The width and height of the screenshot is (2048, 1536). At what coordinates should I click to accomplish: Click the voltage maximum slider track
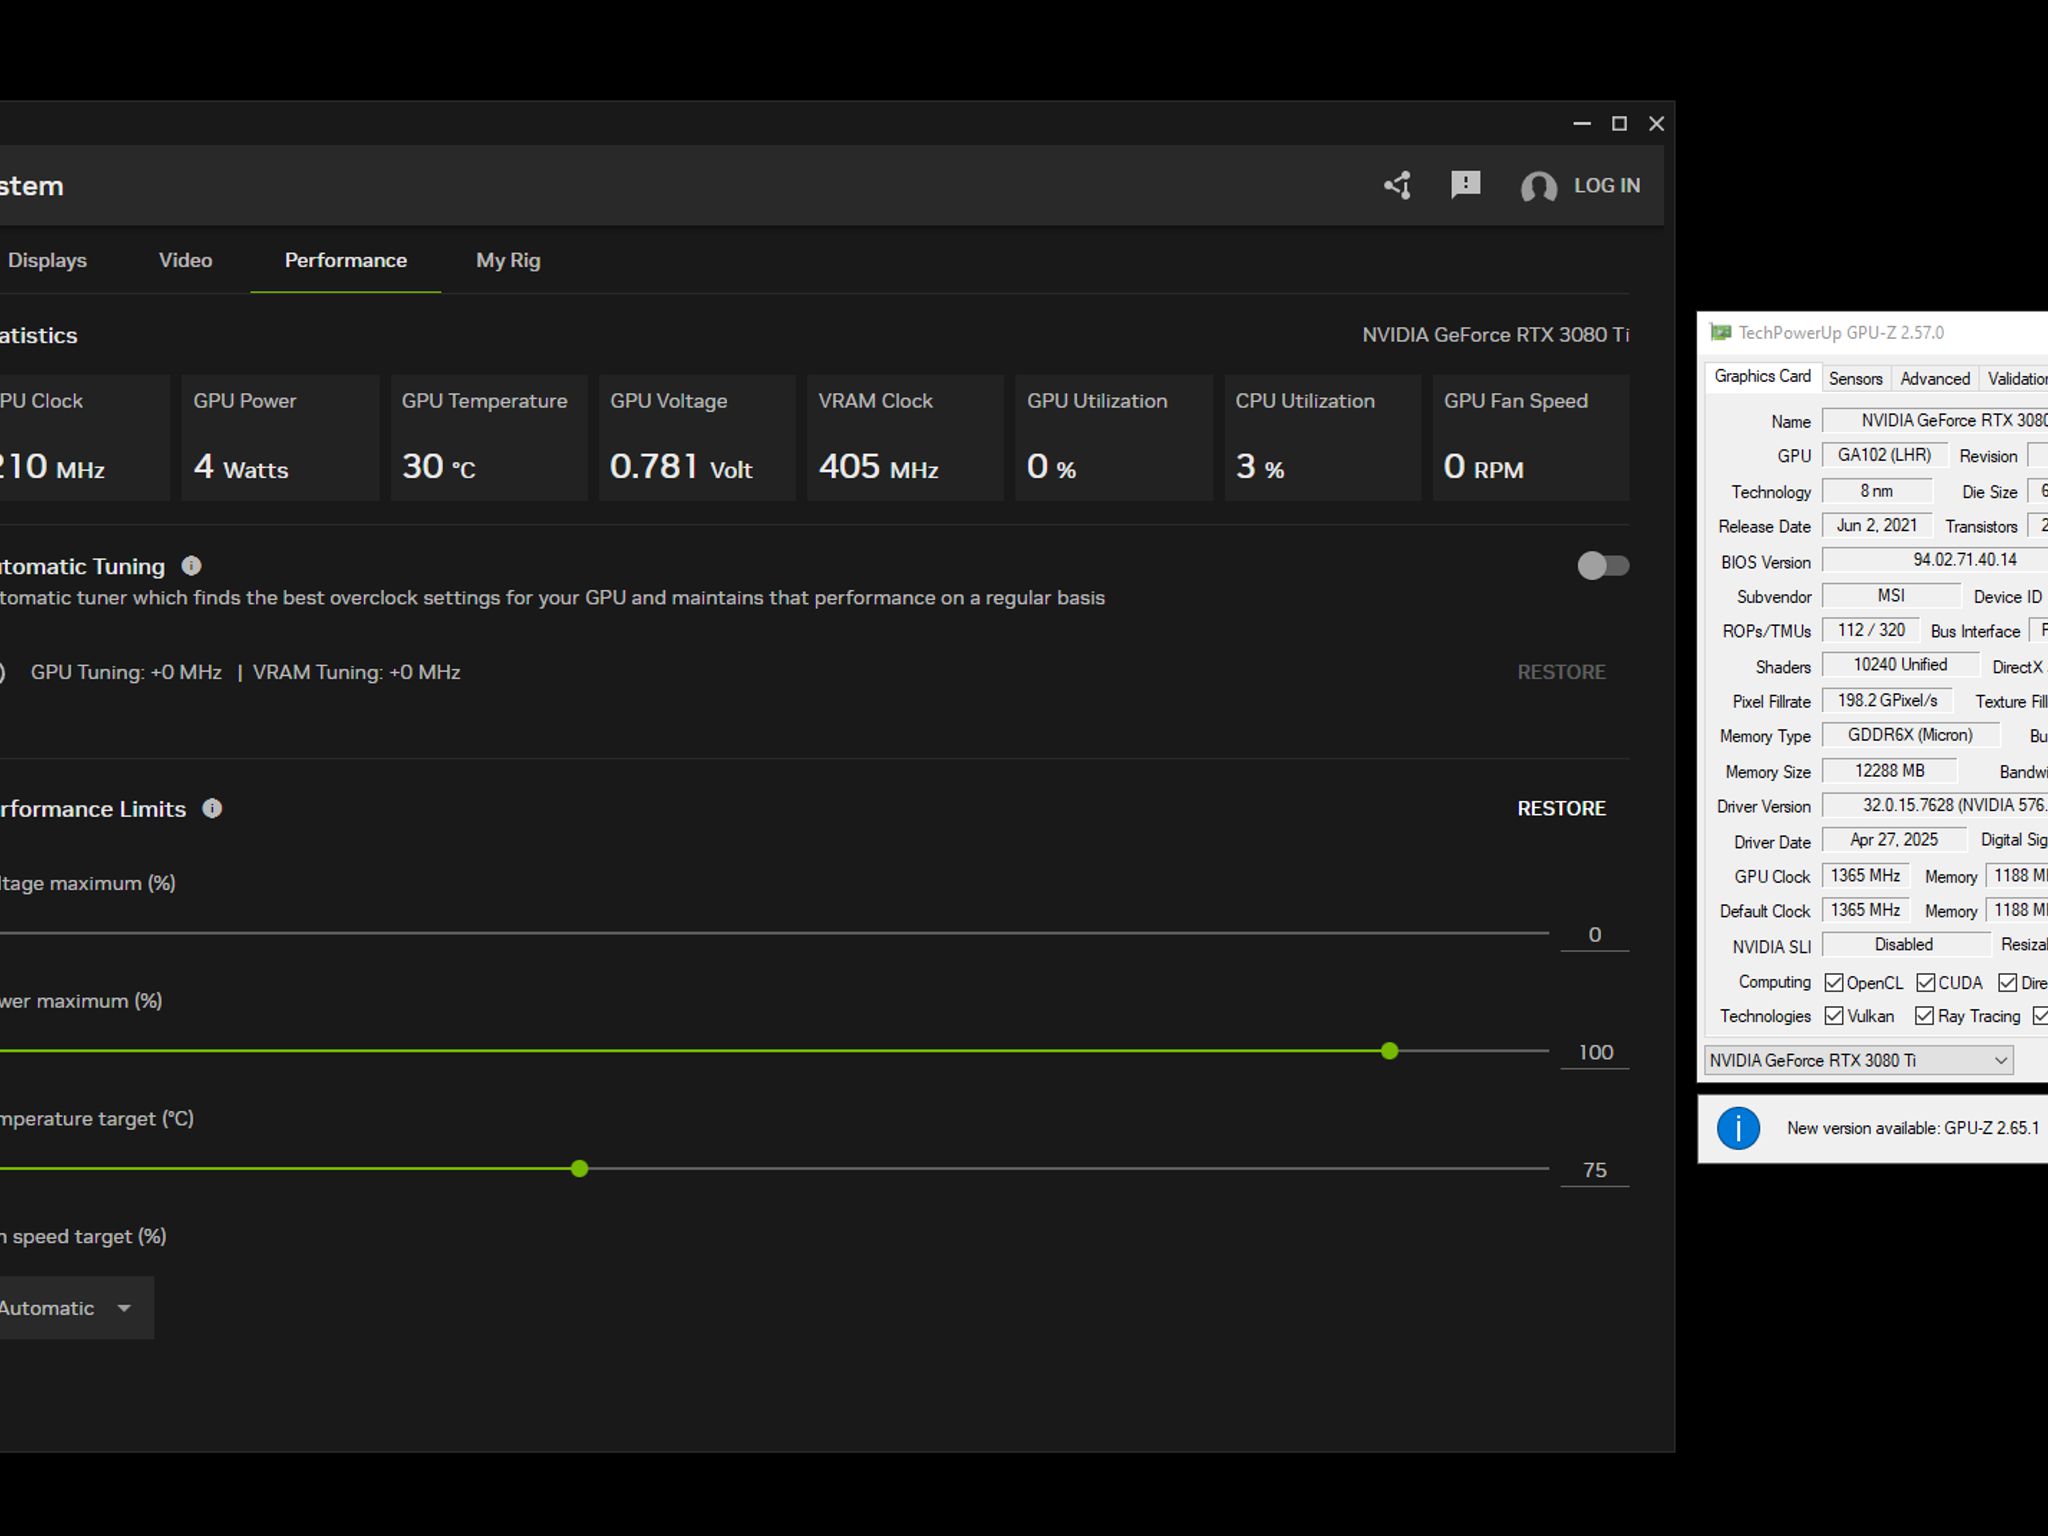tap(774, 933)
